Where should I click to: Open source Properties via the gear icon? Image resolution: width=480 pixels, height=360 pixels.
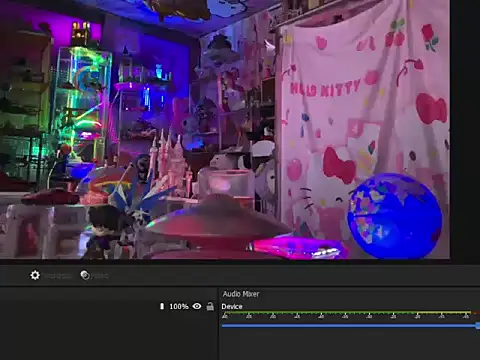[35, 275]
